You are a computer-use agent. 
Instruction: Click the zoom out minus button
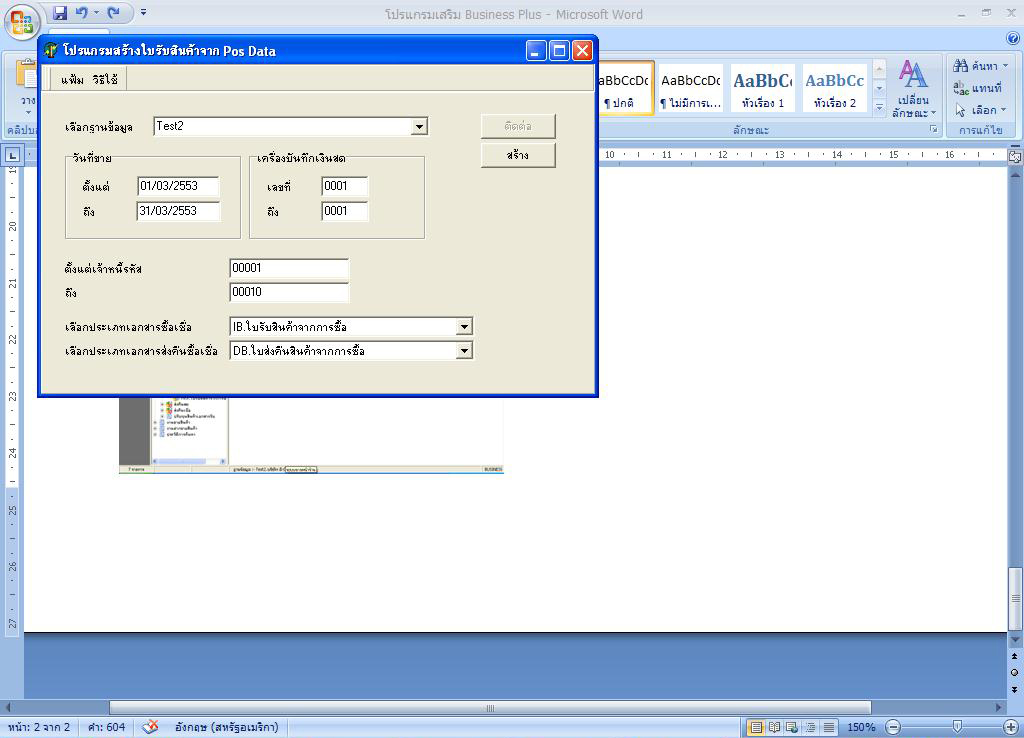[893, 727]
